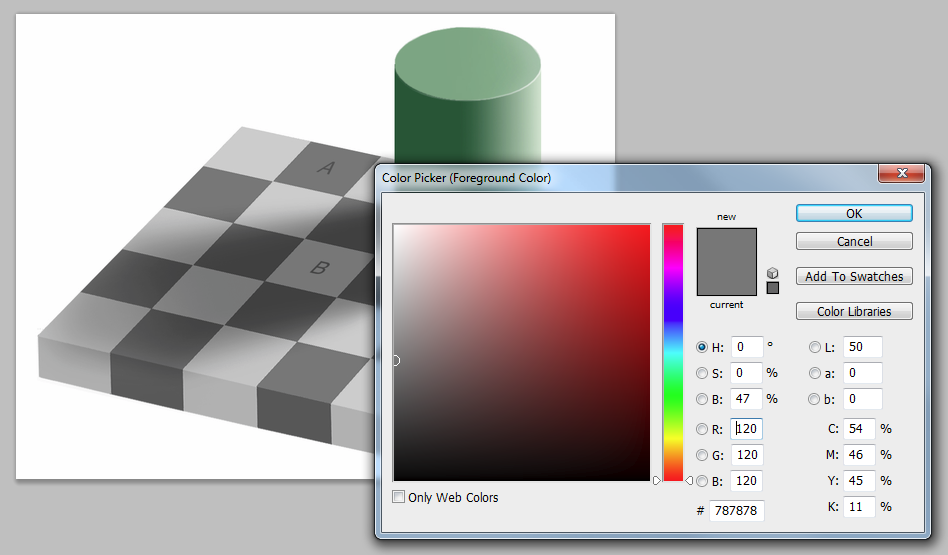Click the new color preview swatch
Screen dimensions: 948x555
727,245
